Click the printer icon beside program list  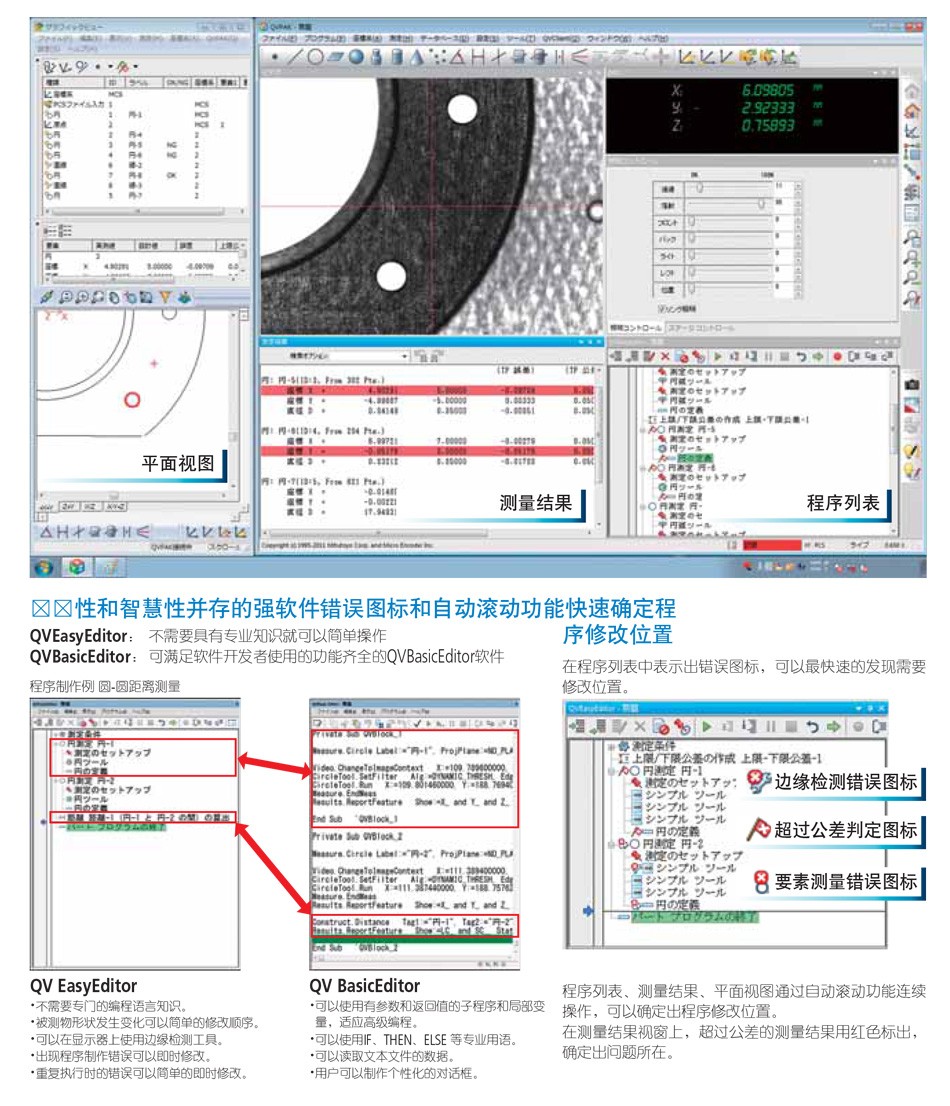coord(912,426)
